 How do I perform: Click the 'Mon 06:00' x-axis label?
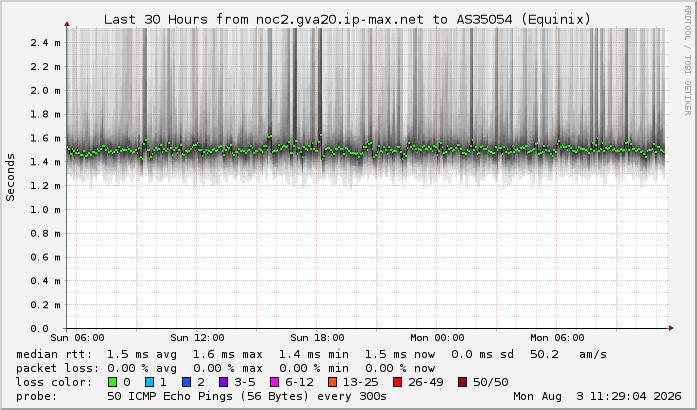pos(557,338)
